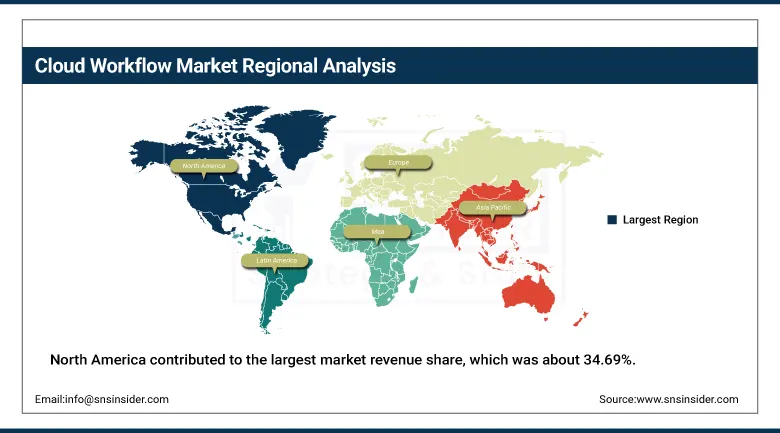Click the 'Cloud Workflow Market Regional Analysis' title
This screenshot has height=433, width=780.
215,66
